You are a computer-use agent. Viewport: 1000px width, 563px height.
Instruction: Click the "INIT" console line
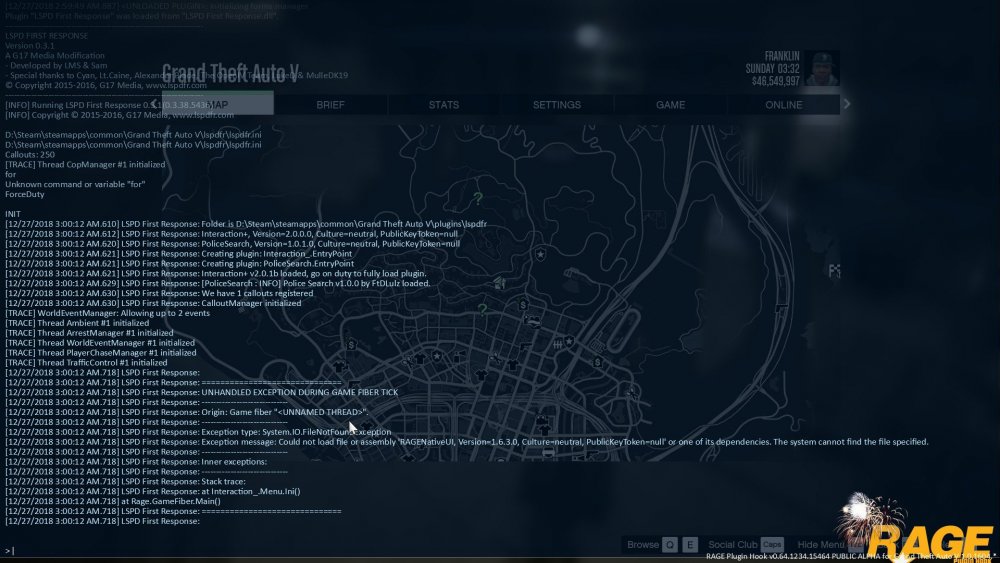(13, 214)
